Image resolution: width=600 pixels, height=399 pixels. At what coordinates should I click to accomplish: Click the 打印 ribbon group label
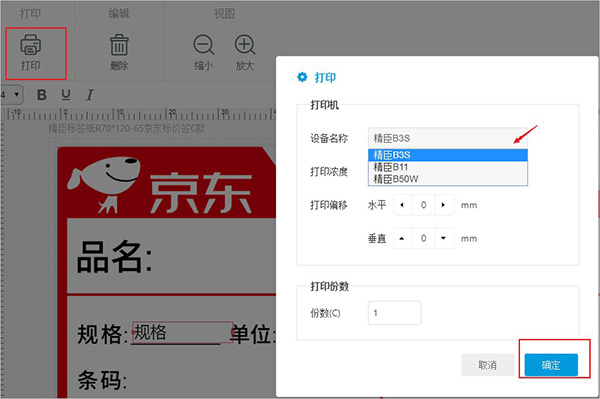pos(30,14)
